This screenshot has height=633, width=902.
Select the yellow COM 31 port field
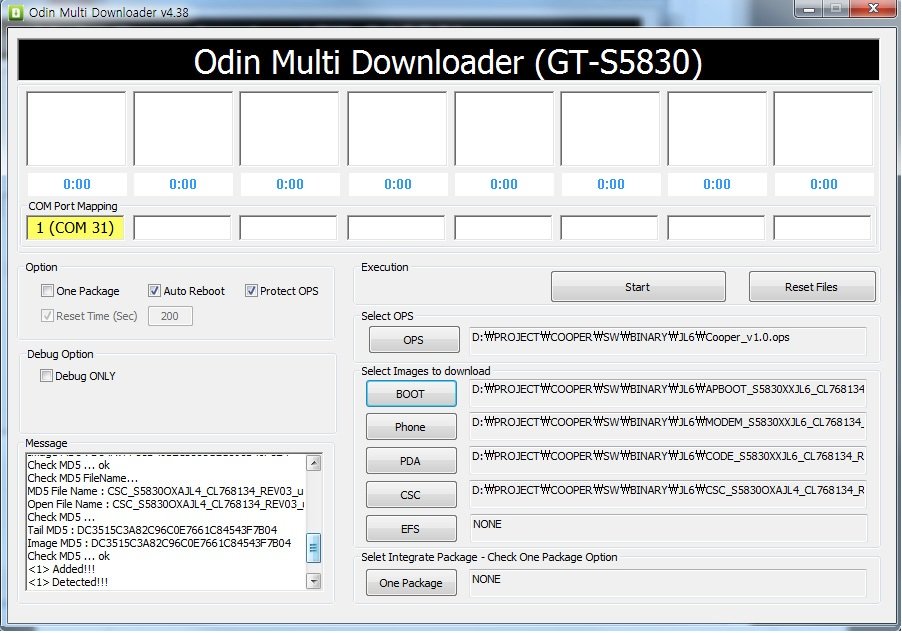pyautogui.click(x=76, y=228)
